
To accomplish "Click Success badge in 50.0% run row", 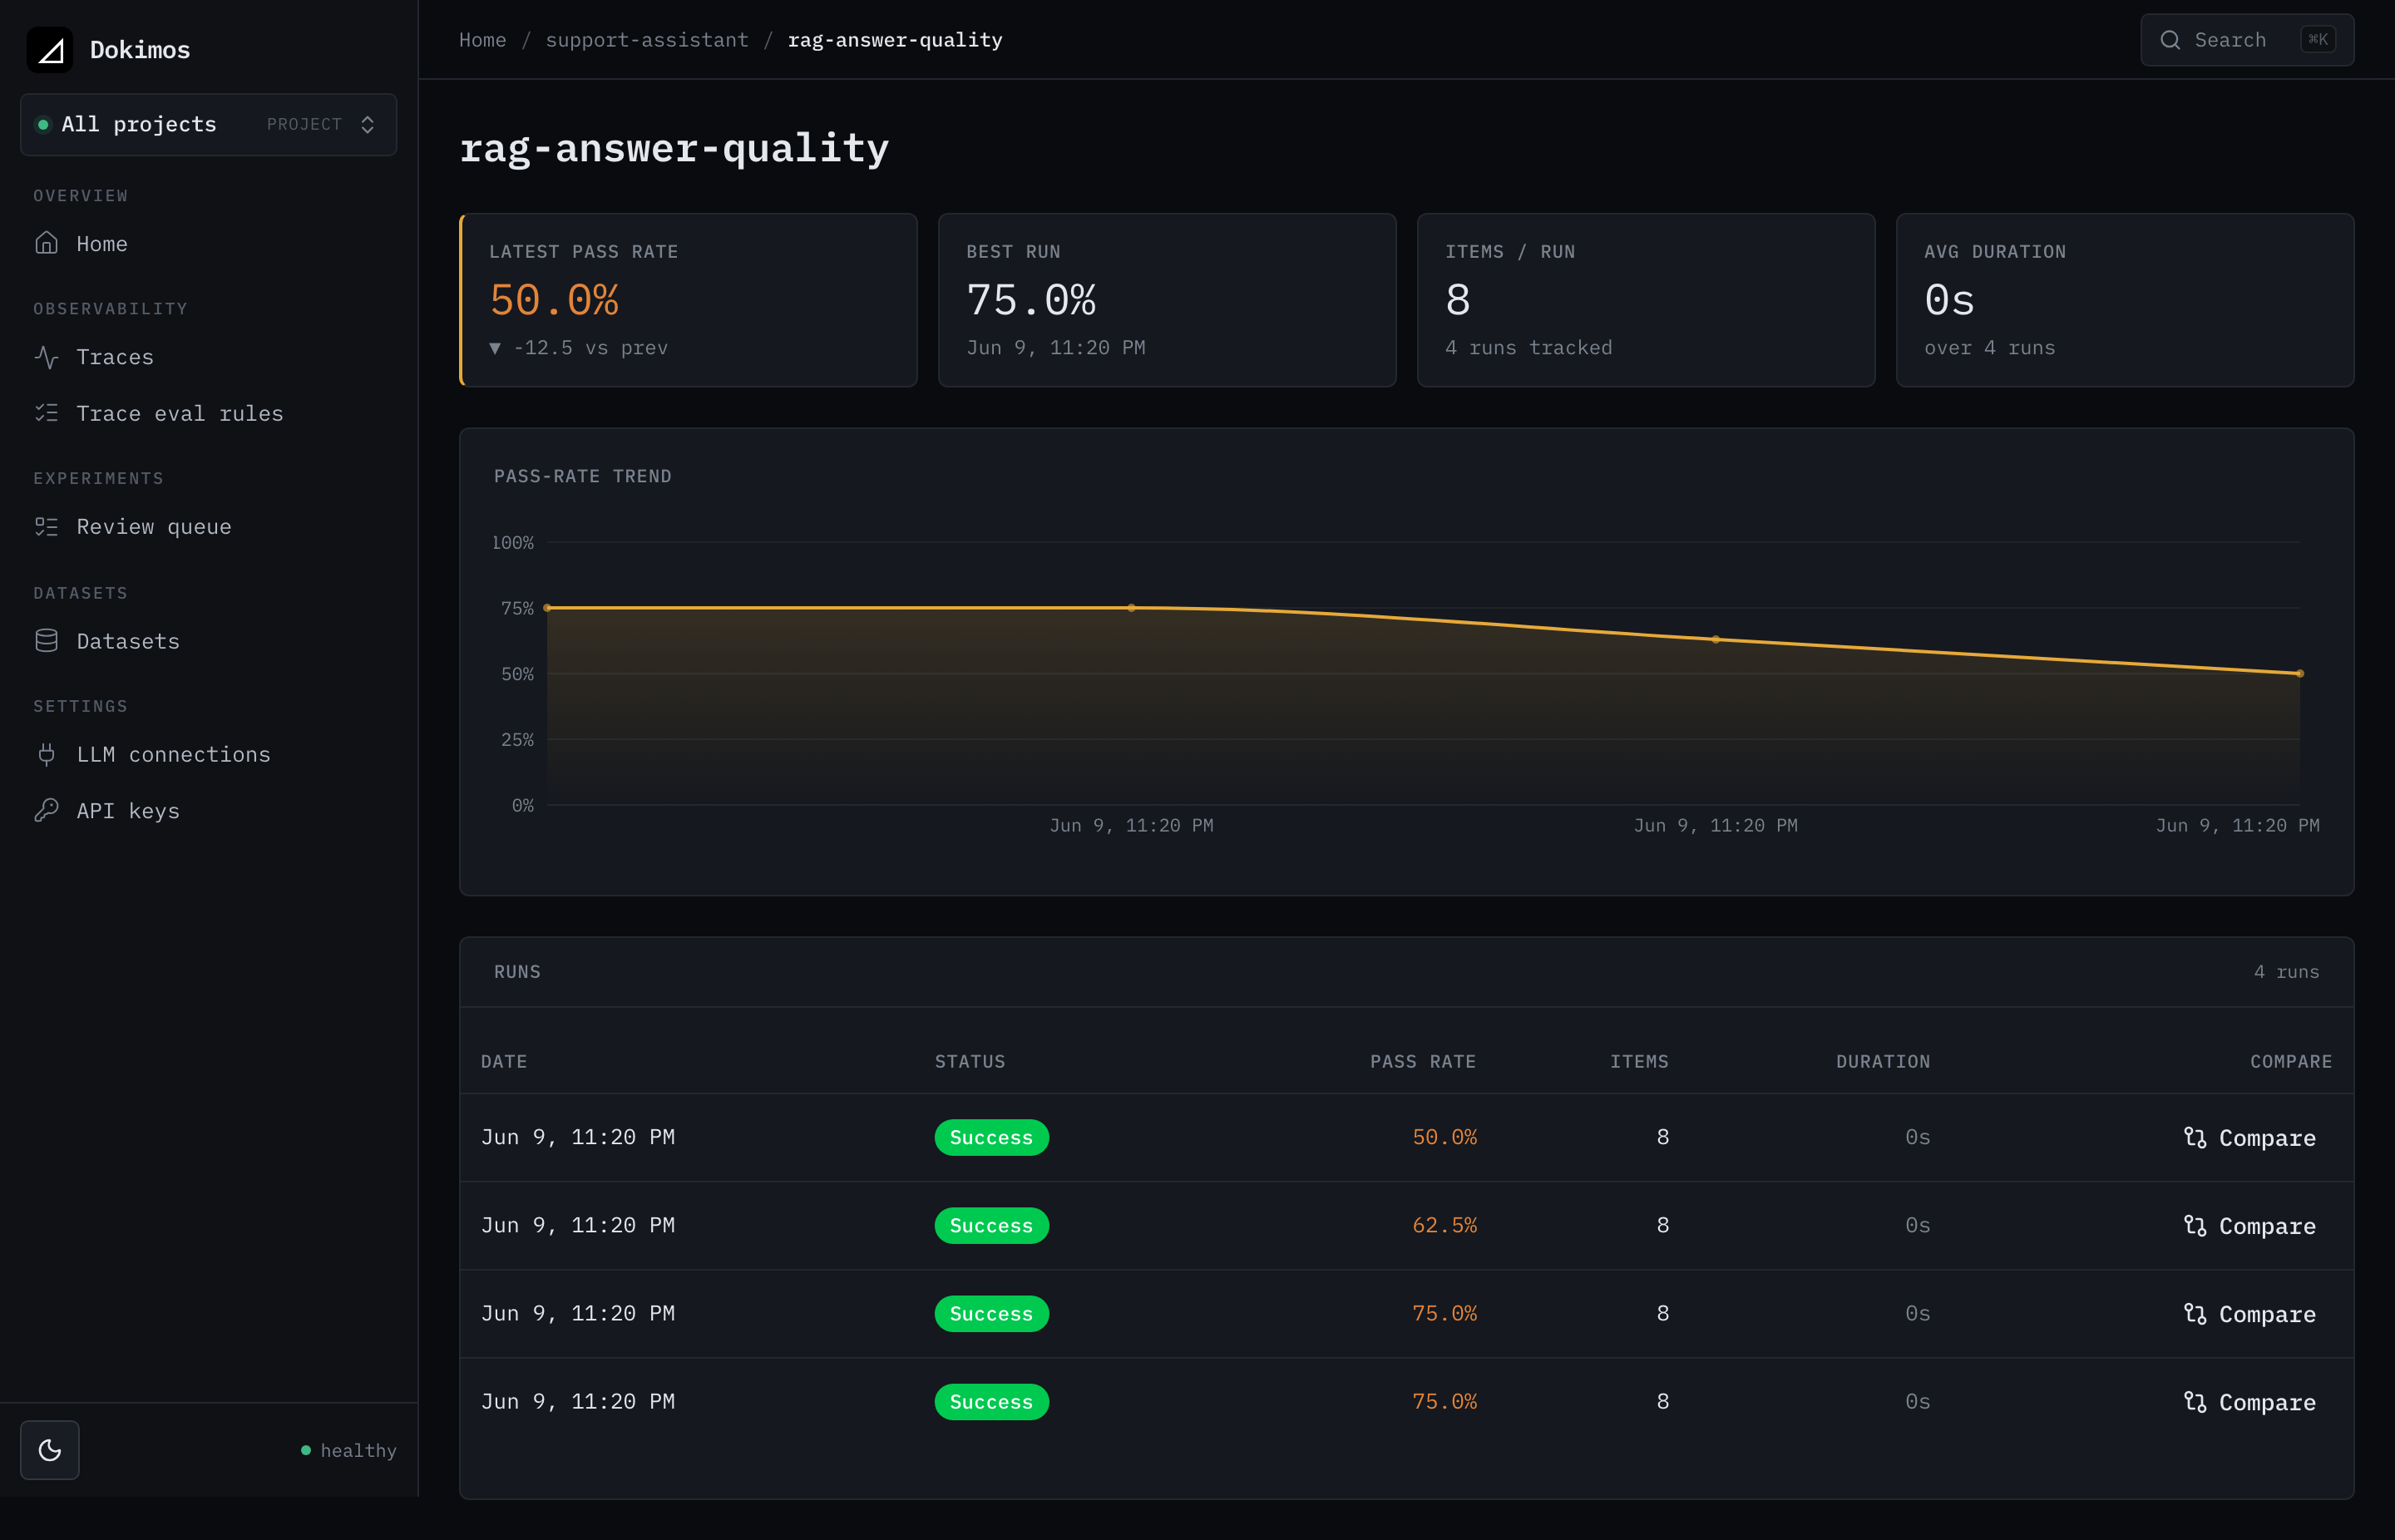I will [x=991, y=1138].
